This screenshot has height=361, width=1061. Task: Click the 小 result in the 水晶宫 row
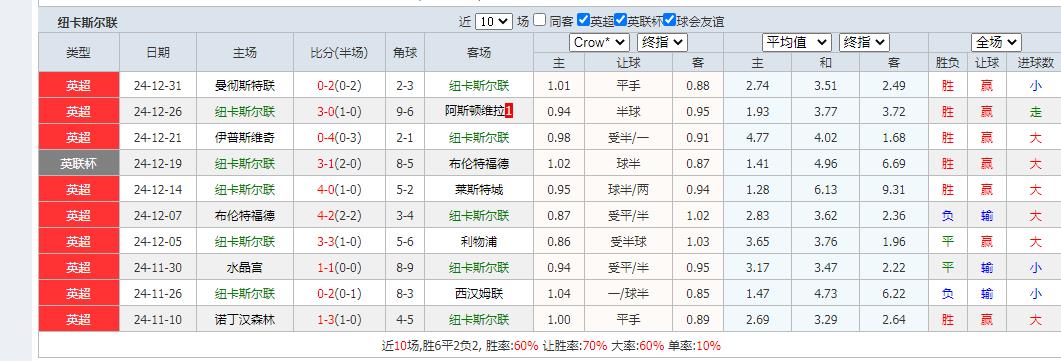pyautogui.click(x=1035, y=268)
